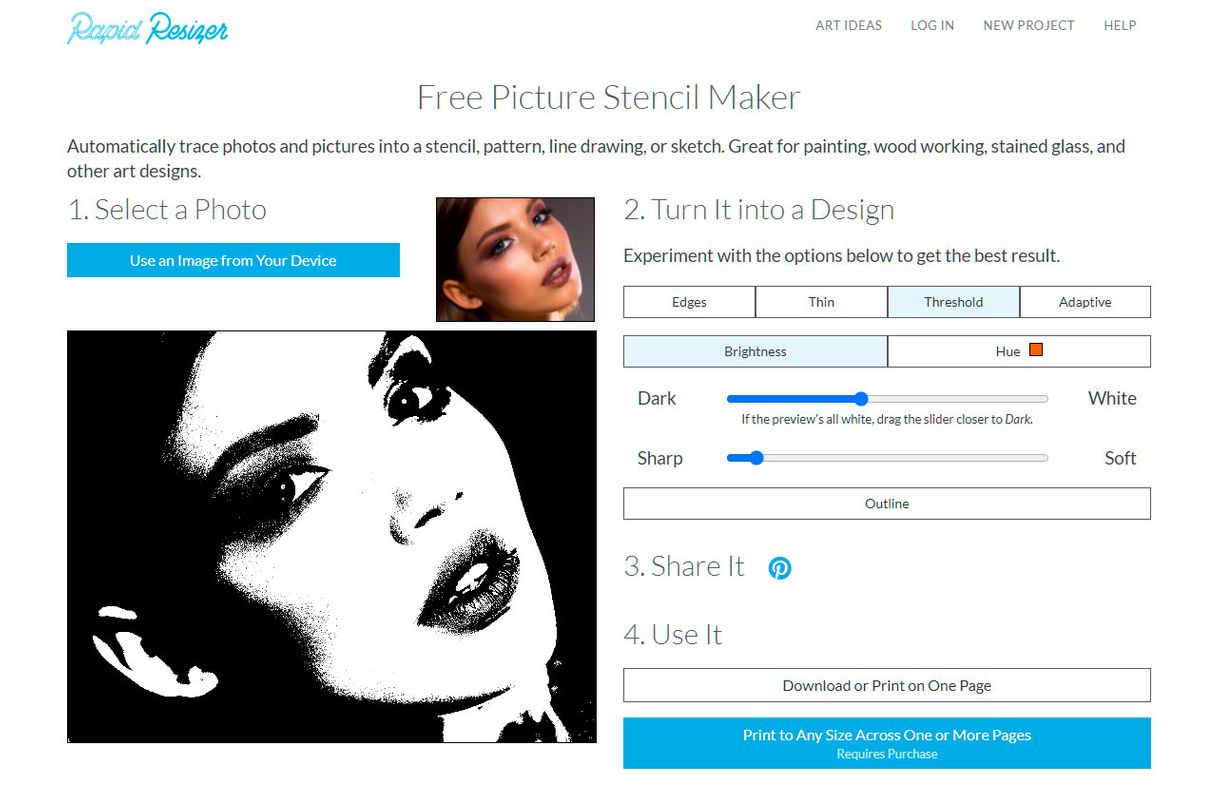Click the Rapid Resizer logo
Viewport: 1220px width, 794px height.
(x=146, y=29)
